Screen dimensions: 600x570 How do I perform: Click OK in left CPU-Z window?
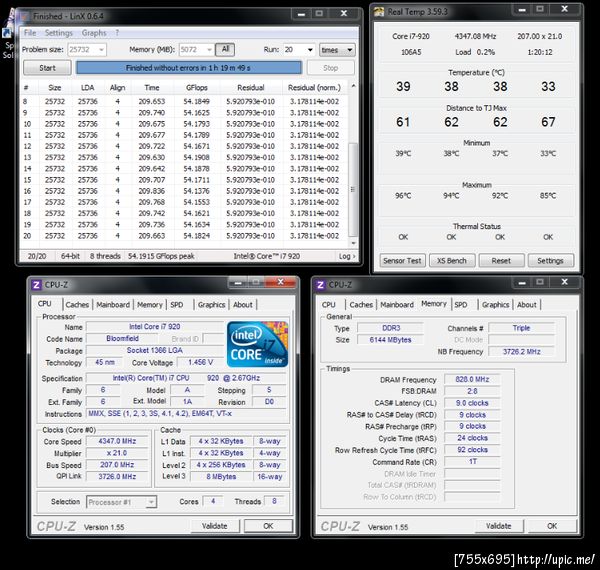tap(268, 526)
